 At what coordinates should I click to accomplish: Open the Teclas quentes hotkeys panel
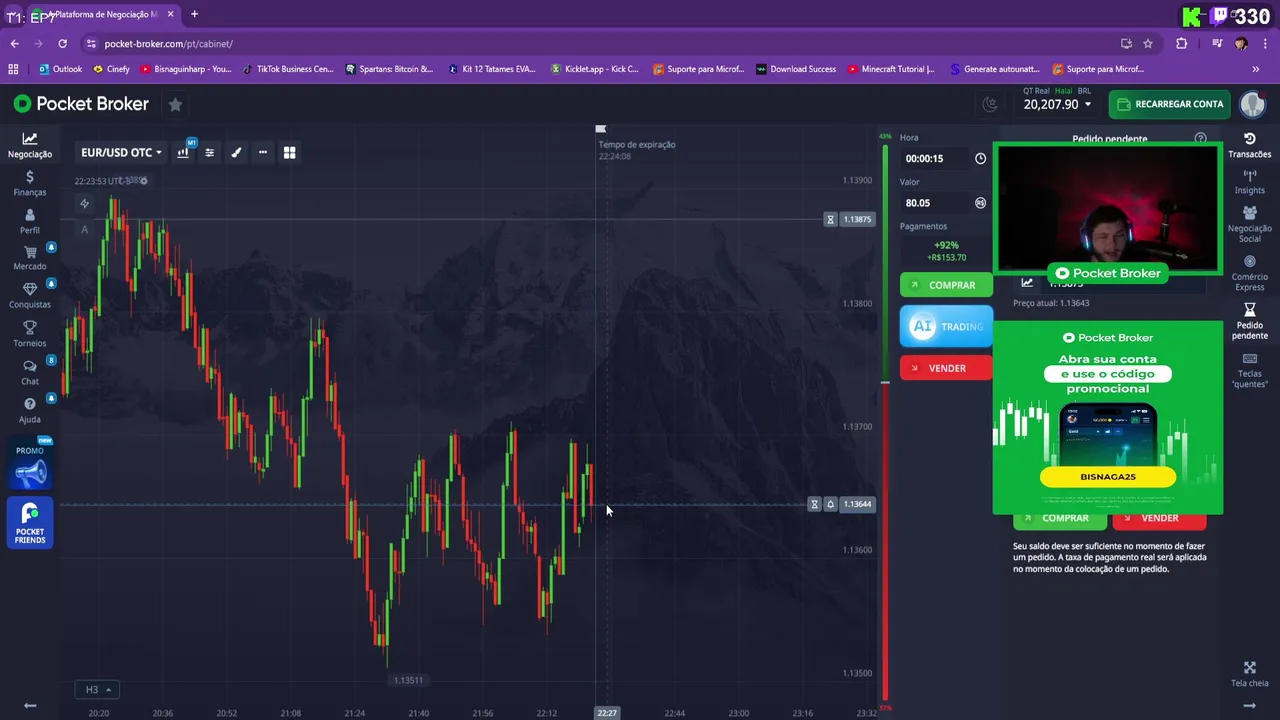click(x=1249, y=371)
